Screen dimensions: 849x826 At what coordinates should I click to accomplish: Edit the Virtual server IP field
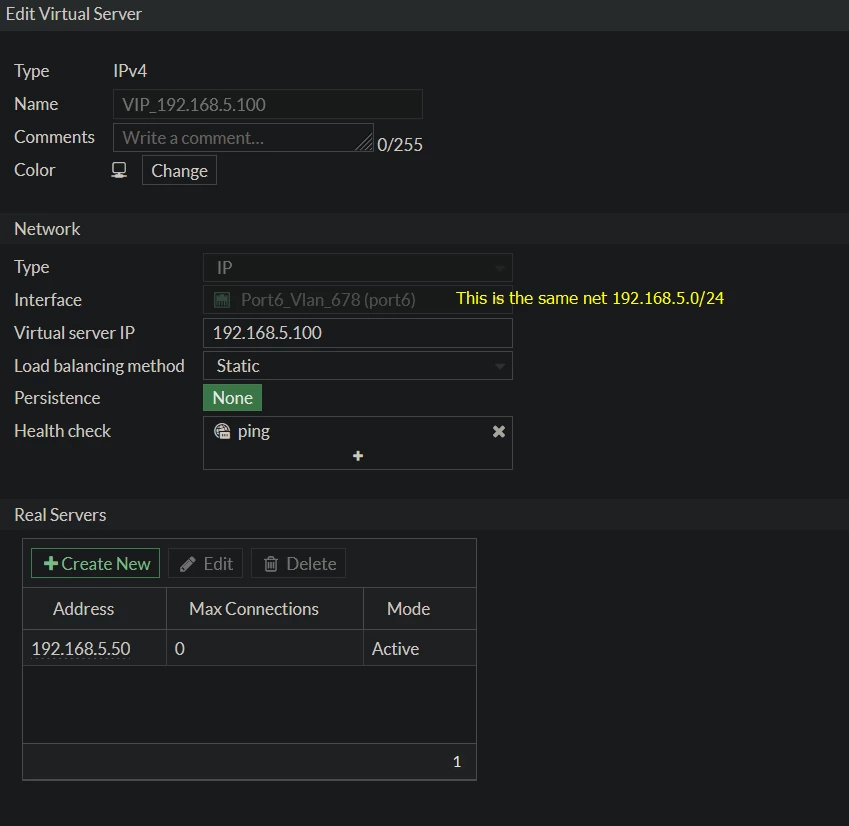[357, 333]
